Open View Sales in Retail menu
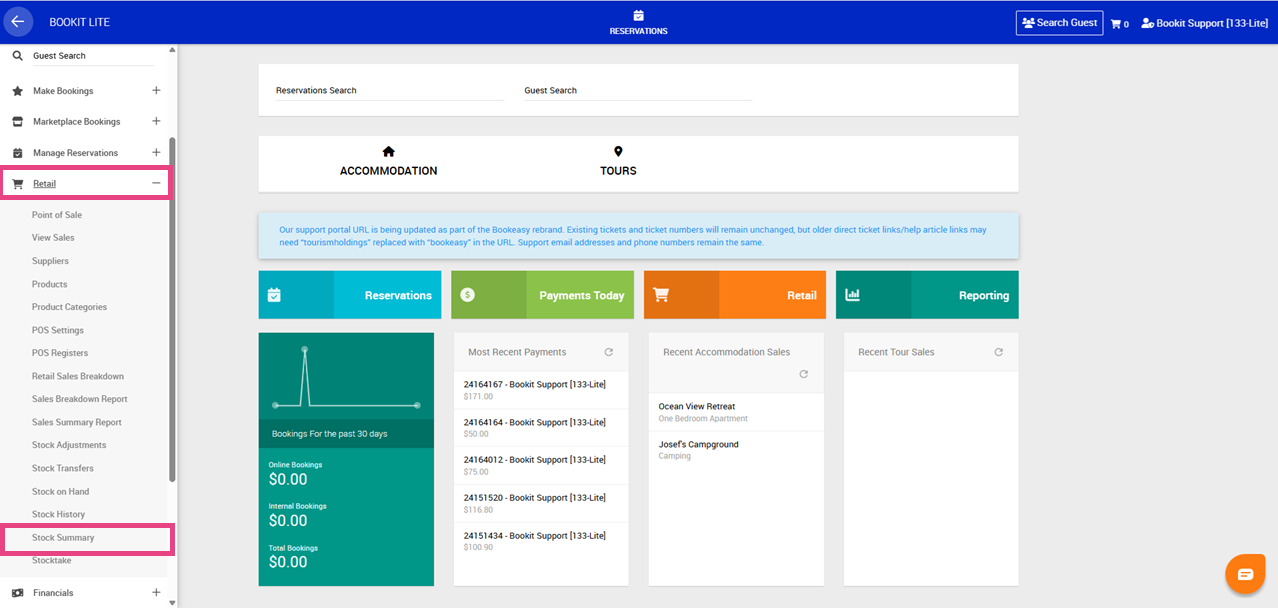The width and height of the screenshot is (1278, 608). click(x=53, y=238)
